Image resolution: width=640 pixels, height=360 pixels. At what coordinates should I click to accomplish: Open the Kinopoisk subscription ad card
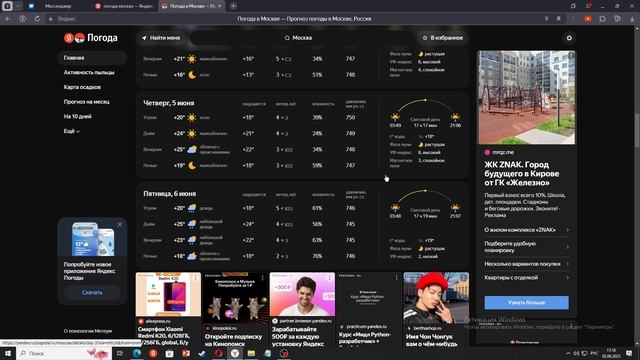coord(235,309)
